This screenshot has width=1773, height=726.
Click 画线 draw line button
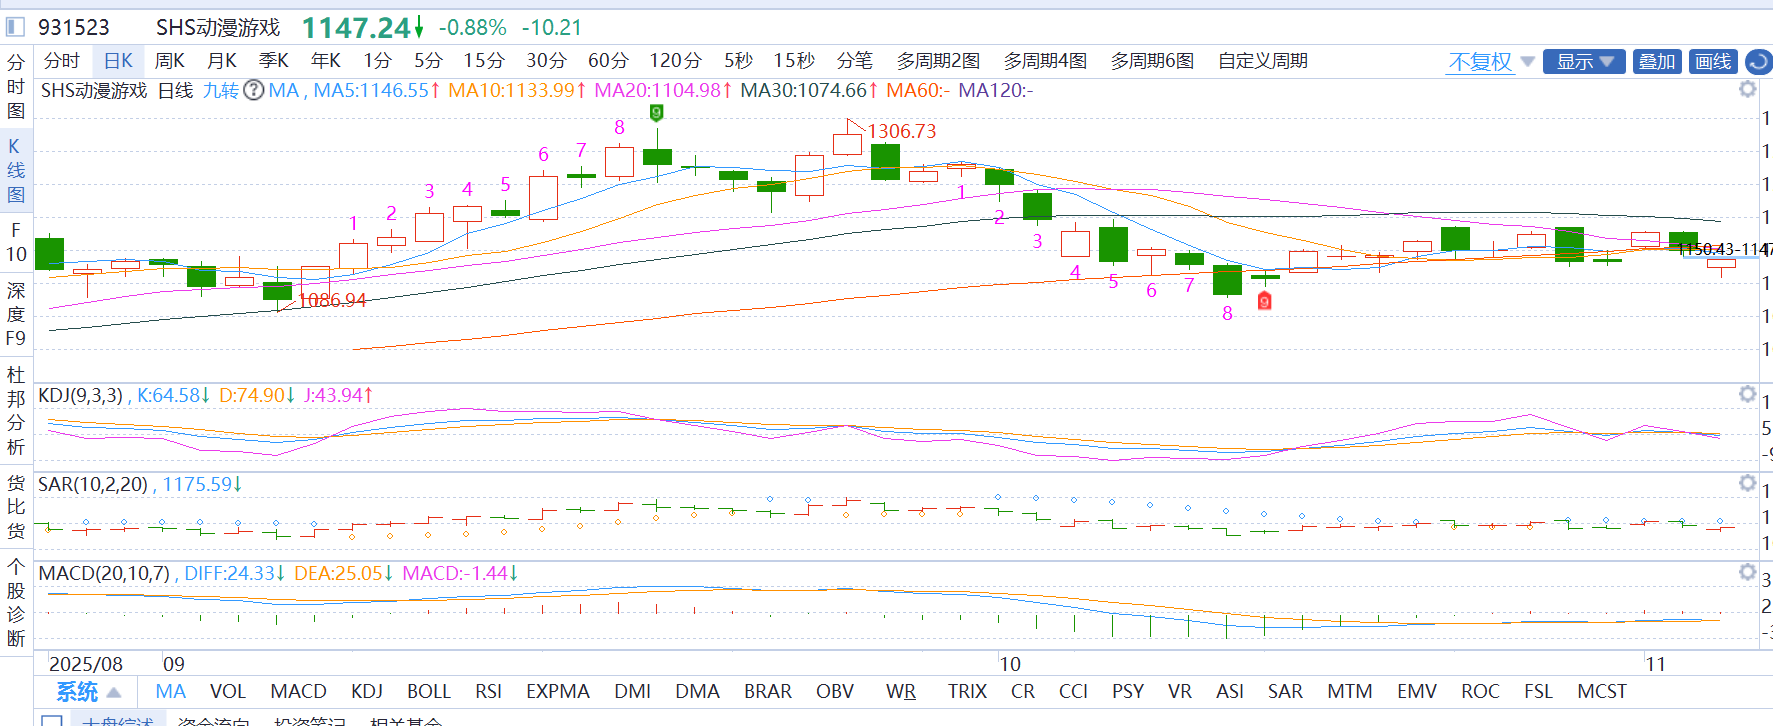pos(1714,62)
